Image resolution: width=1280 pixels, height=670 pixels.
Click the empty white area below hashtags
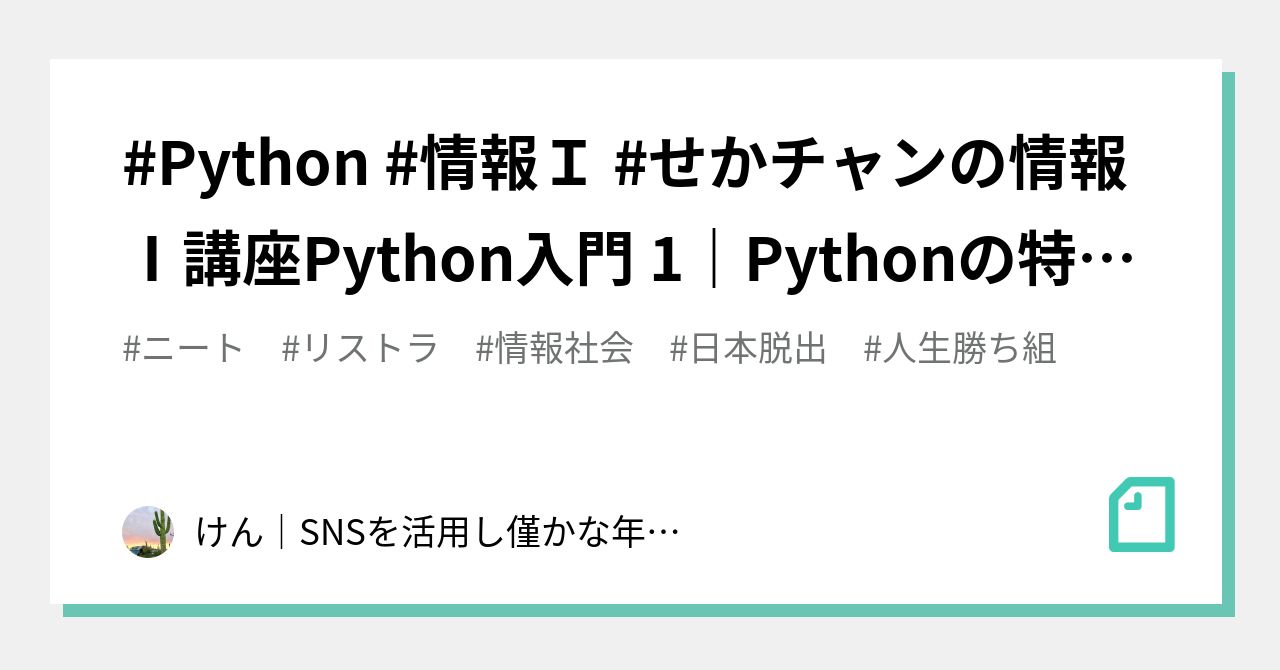click(x=640, y=430)
